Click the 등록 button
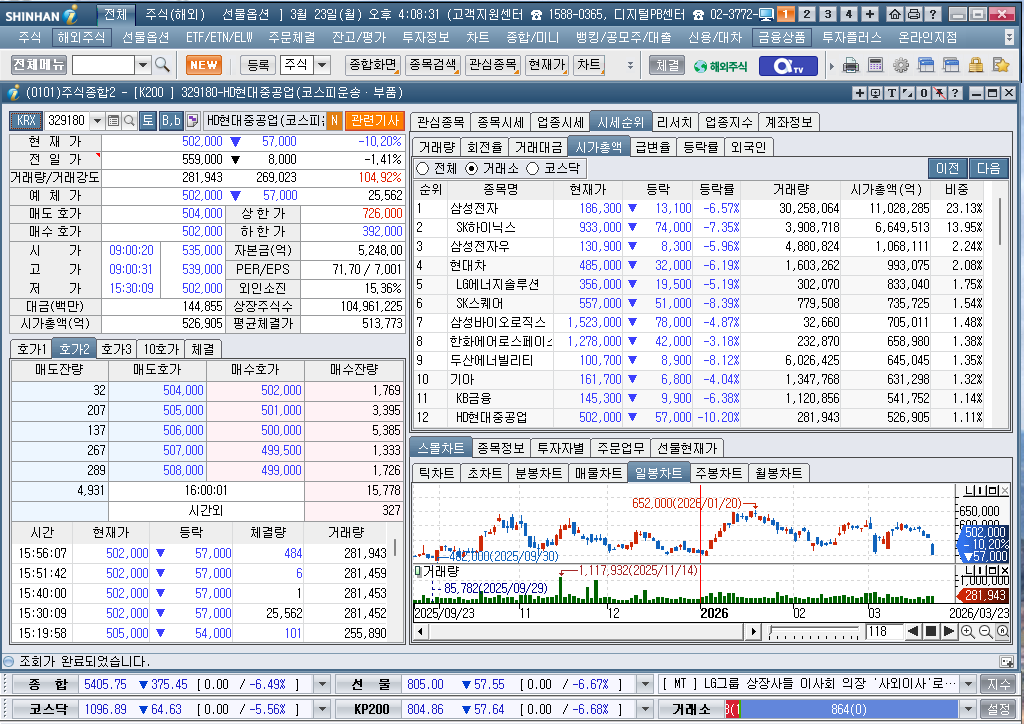 click(x=258, y=65)
